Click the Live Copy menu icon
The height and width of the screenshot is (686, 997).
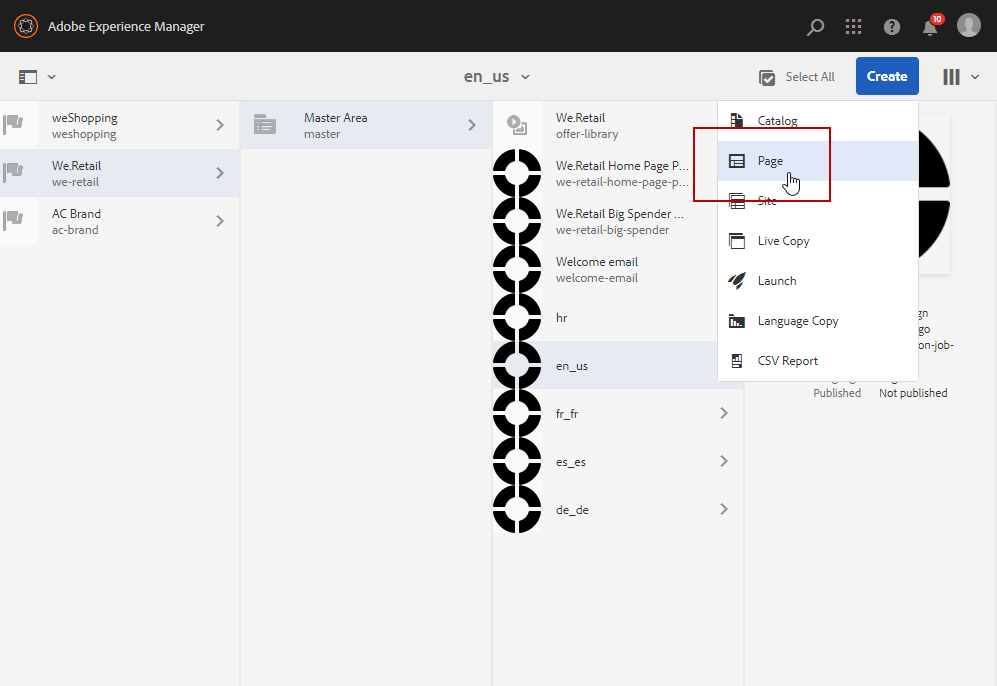737,241
